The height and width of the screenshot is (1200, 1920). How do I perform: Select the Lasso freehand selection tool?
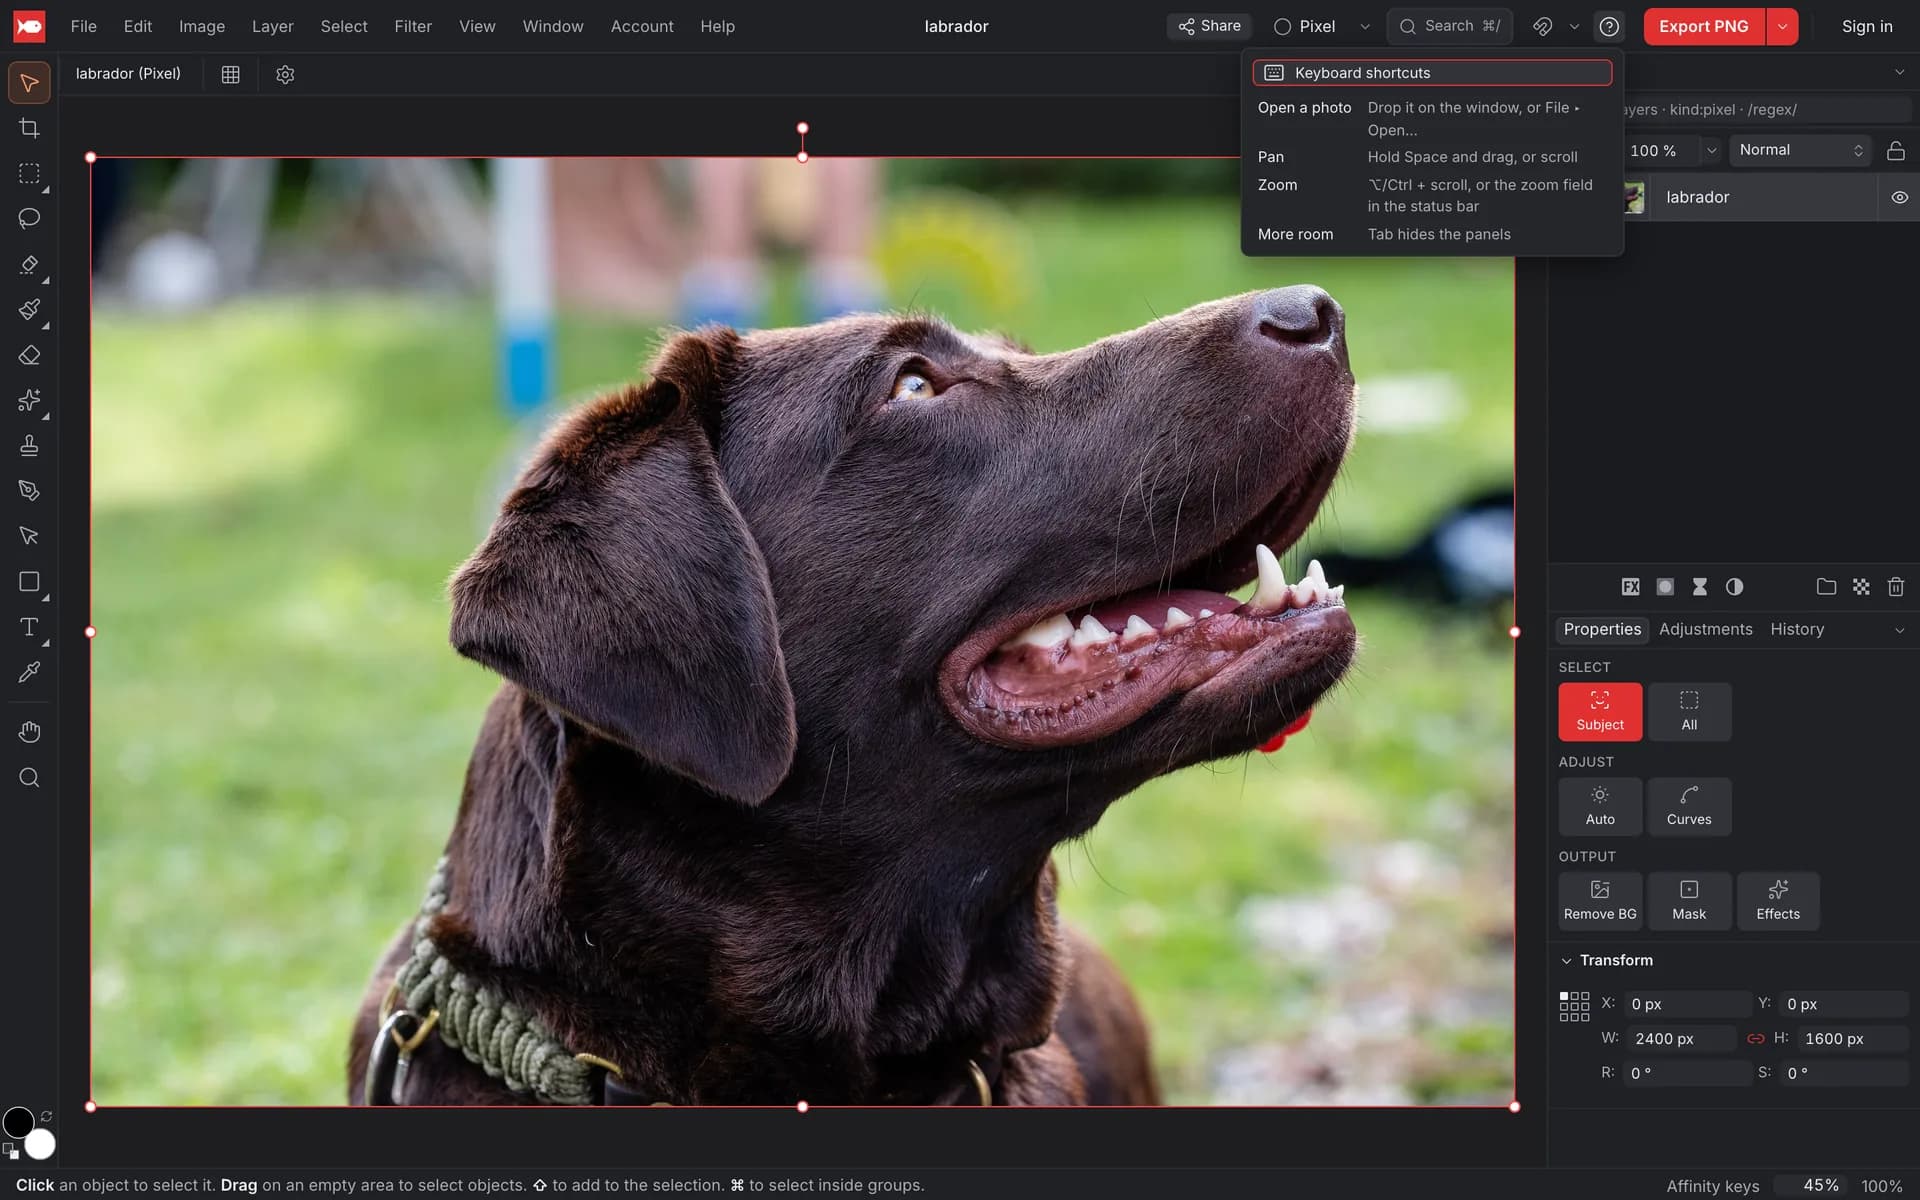29,218
